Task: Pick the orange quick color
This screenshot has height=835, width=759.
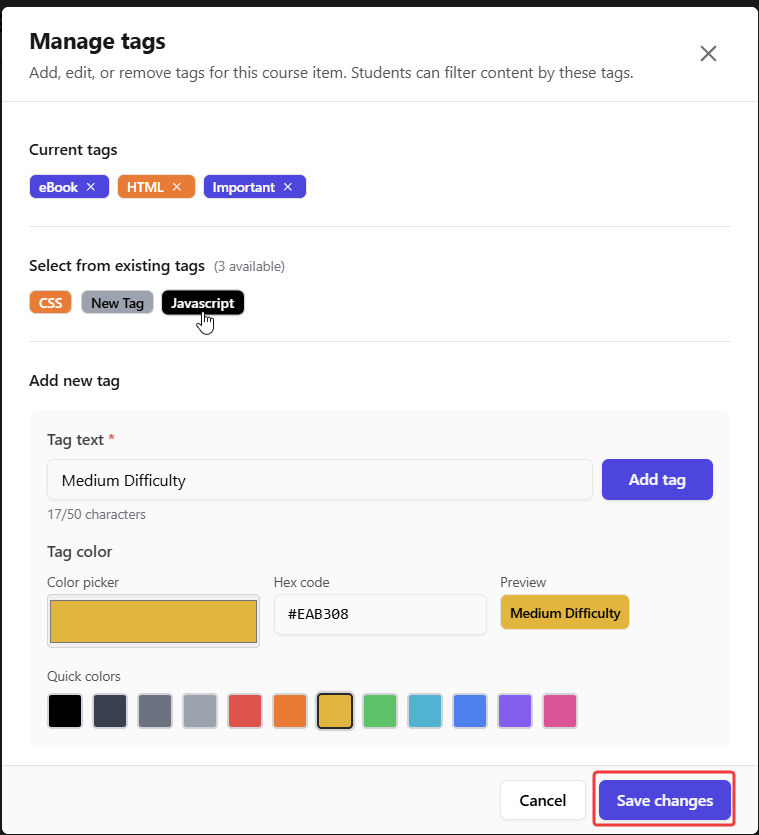Action: [290, 711]
